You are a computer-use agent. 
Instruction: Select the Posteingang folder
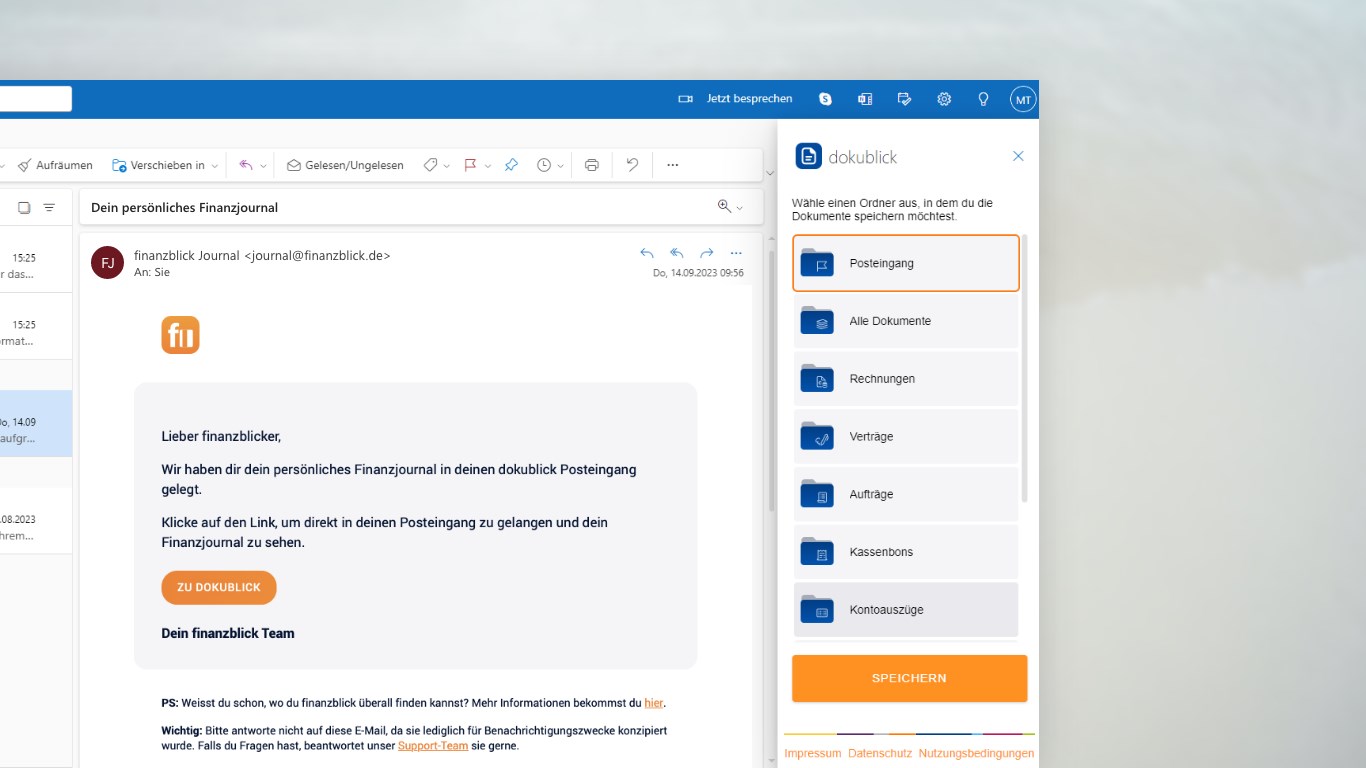pyautogui.click(x=906, y=263)
